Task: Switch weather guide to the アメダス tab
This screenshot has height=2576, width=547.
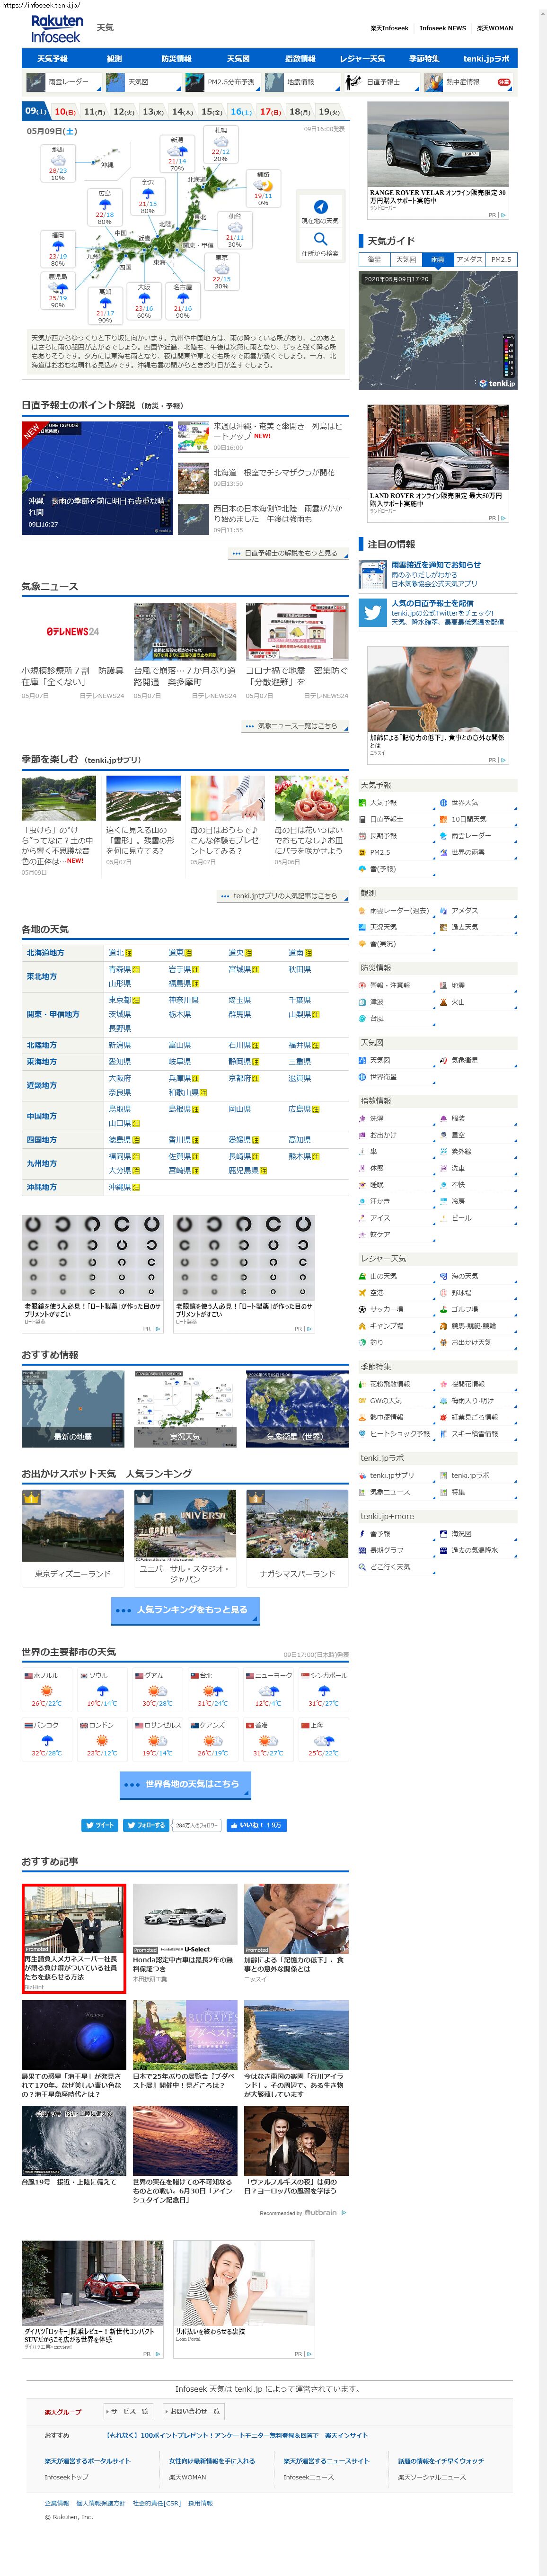Action: [x=469, y=259]
